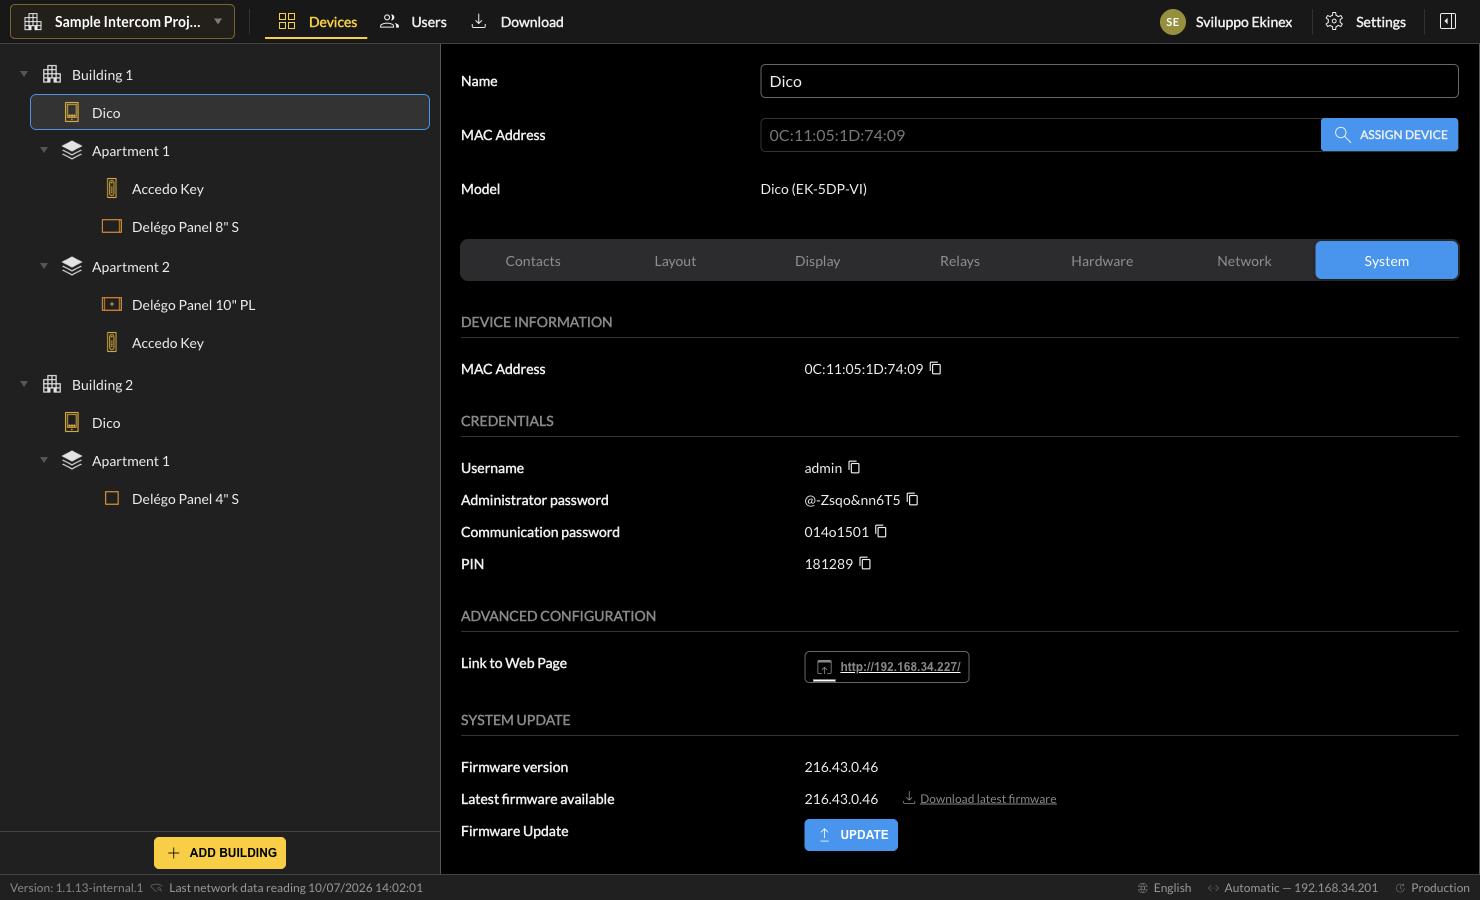This screenshot has height=900, width=1480.
Task: Copy the admin username
Action: [854, 467]
